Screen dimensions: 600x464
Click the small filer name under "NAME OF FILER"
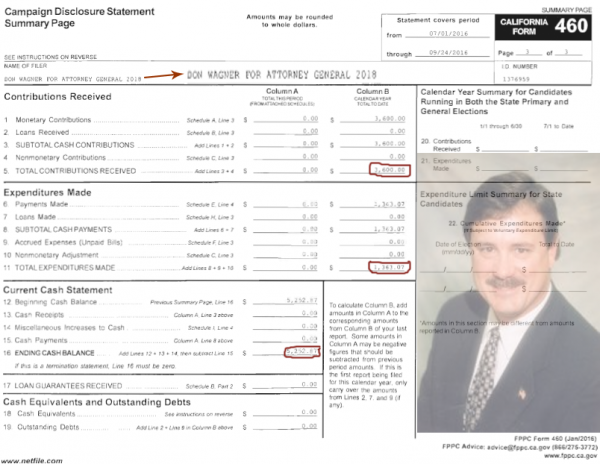pos(73,79)
